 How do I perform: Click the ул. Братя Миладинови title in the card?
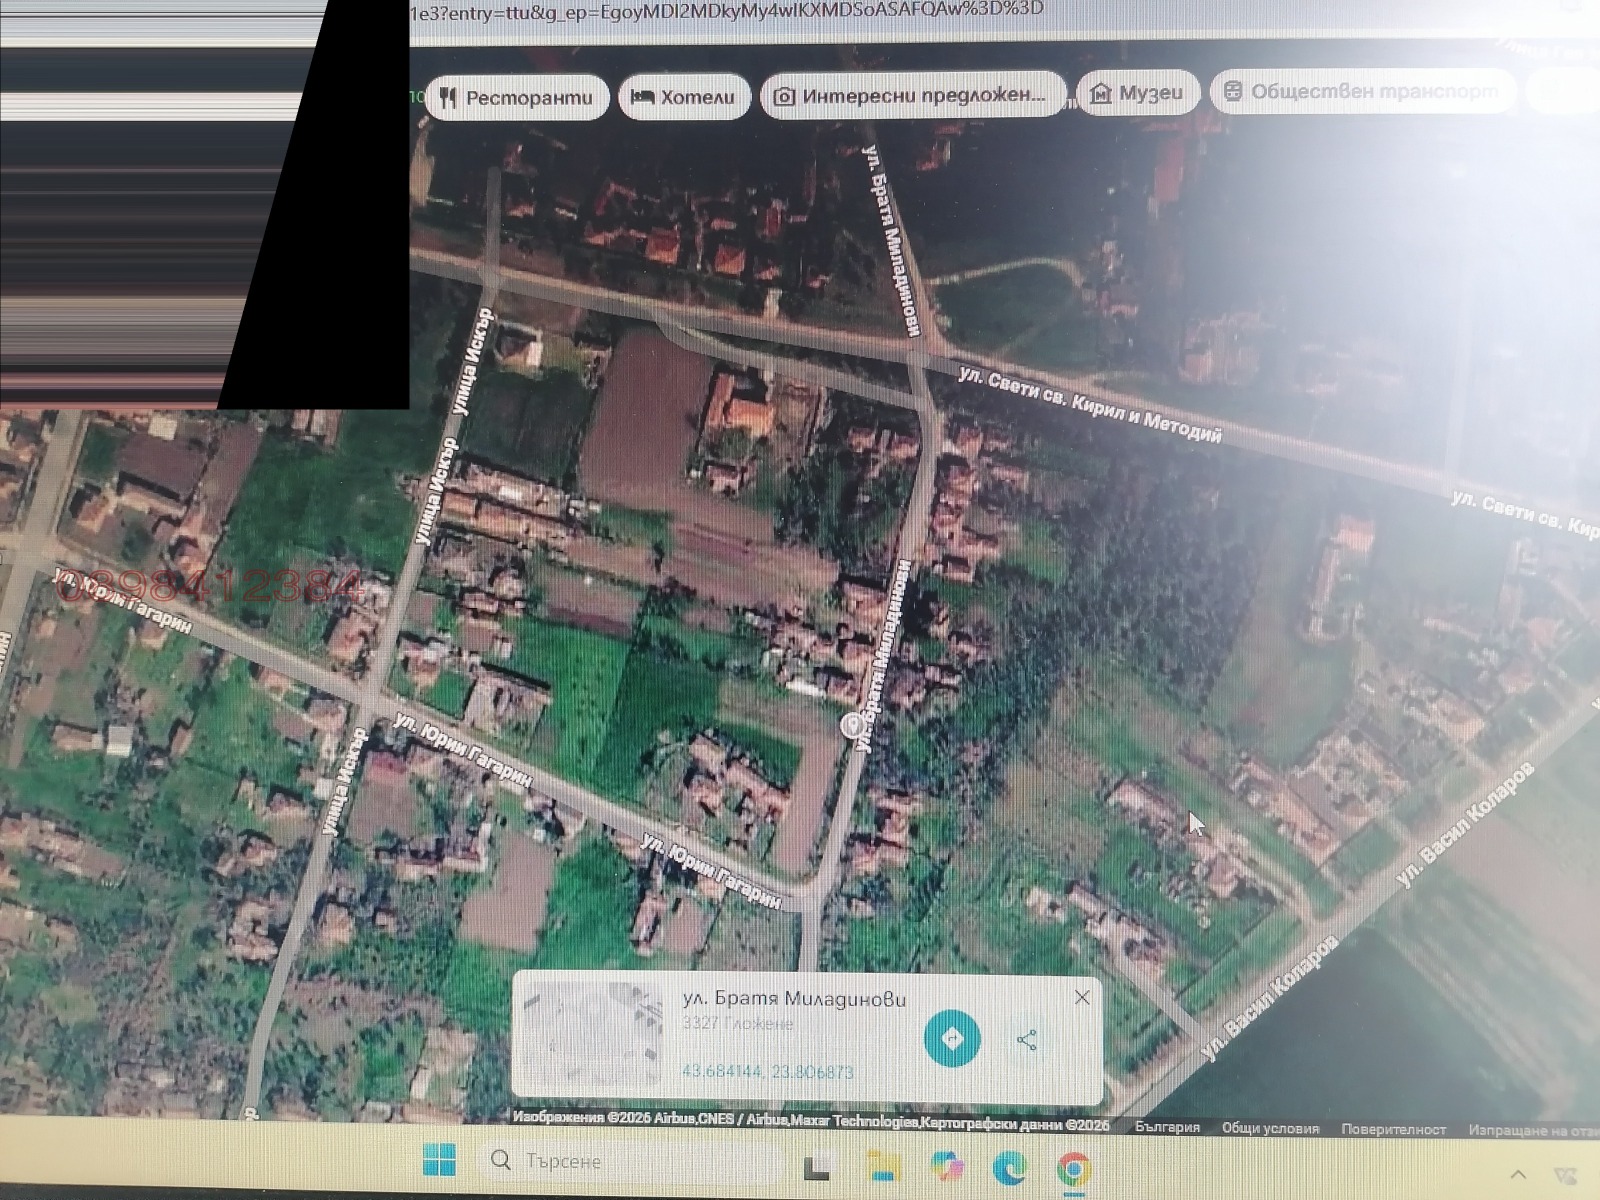(x=794, y=998)
